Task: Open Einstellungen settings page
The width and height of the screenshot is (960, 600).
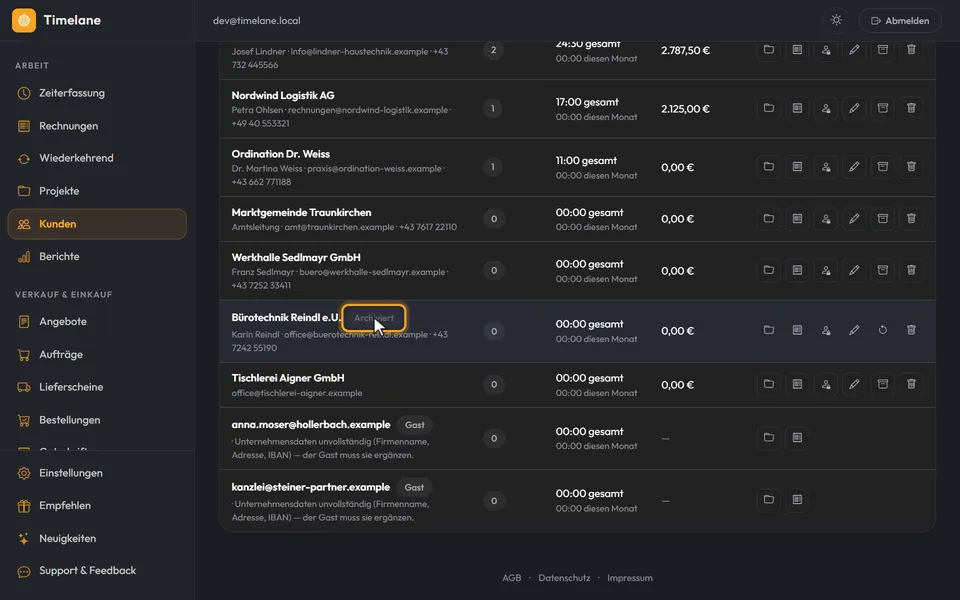Action: click(97, 473)
